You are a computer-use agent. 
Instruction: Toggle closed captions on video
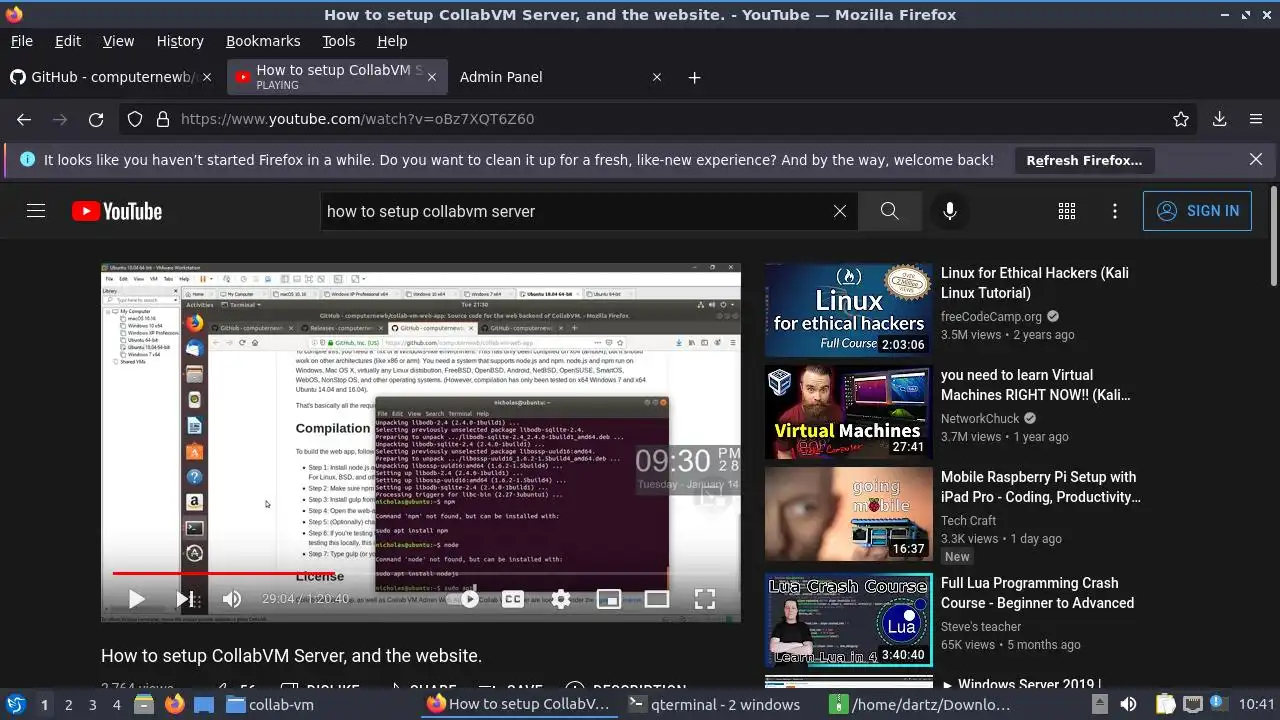pyautogui.click(x=513, y=599)
